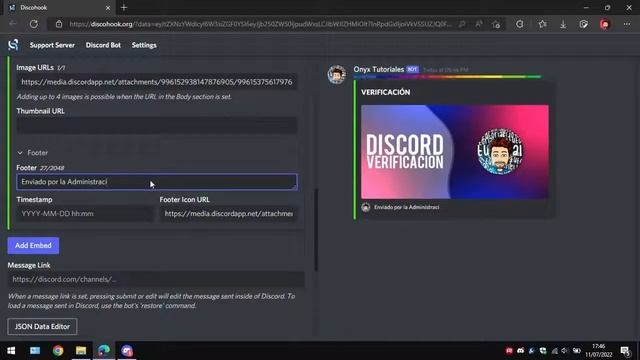The height and width of the screenshot is (360, 640).
Task: Click the Discord tray icon
Action: [x=520, y=351]
